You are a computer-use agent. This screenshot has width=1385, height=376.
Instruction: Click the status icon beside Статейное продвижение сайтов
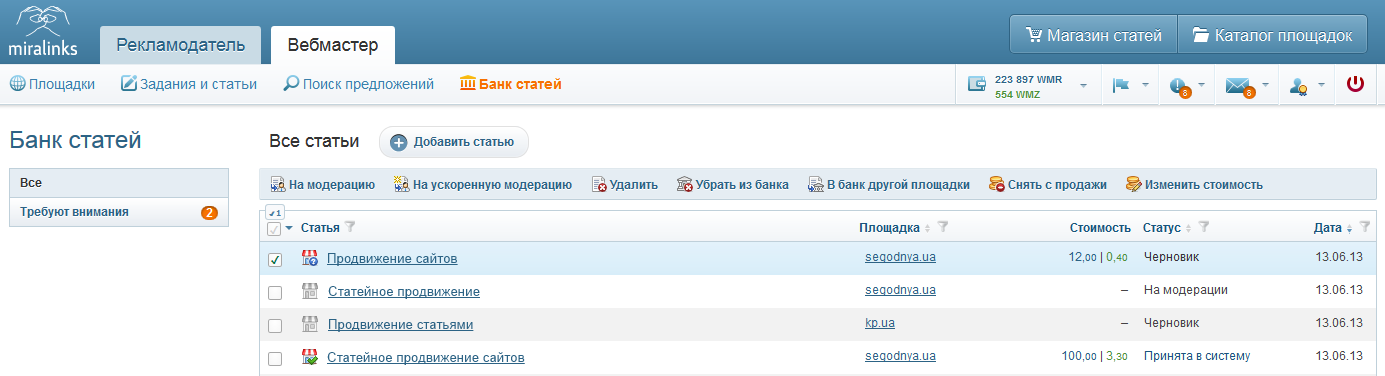[309, 357]
